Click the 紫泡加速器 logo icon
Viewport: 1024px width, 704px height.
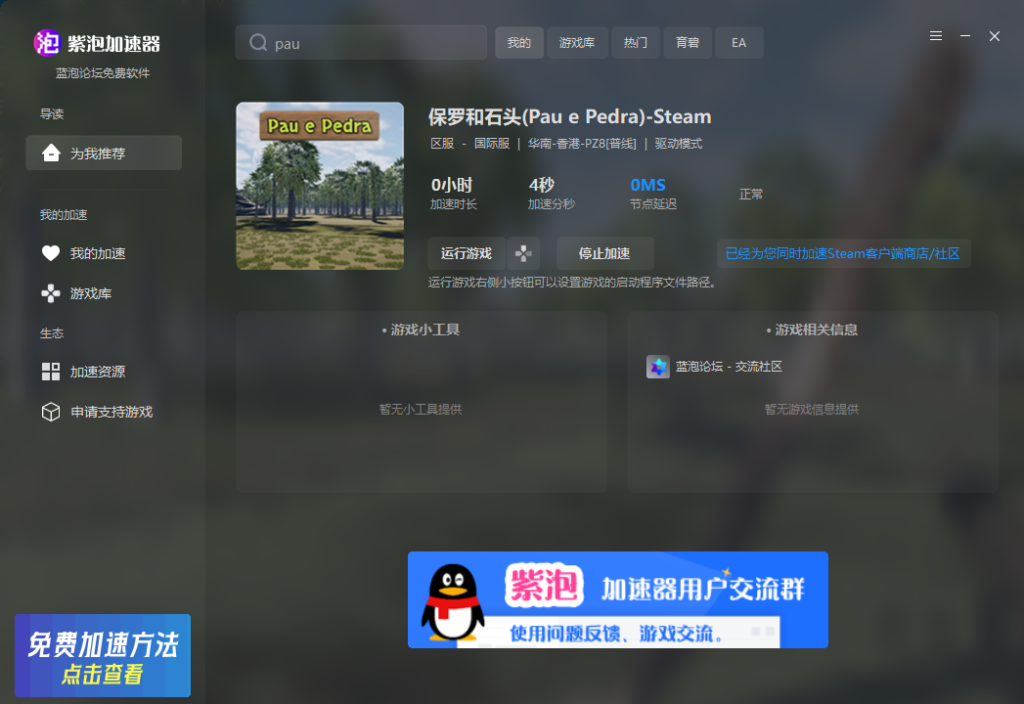(x=47, y=43)
